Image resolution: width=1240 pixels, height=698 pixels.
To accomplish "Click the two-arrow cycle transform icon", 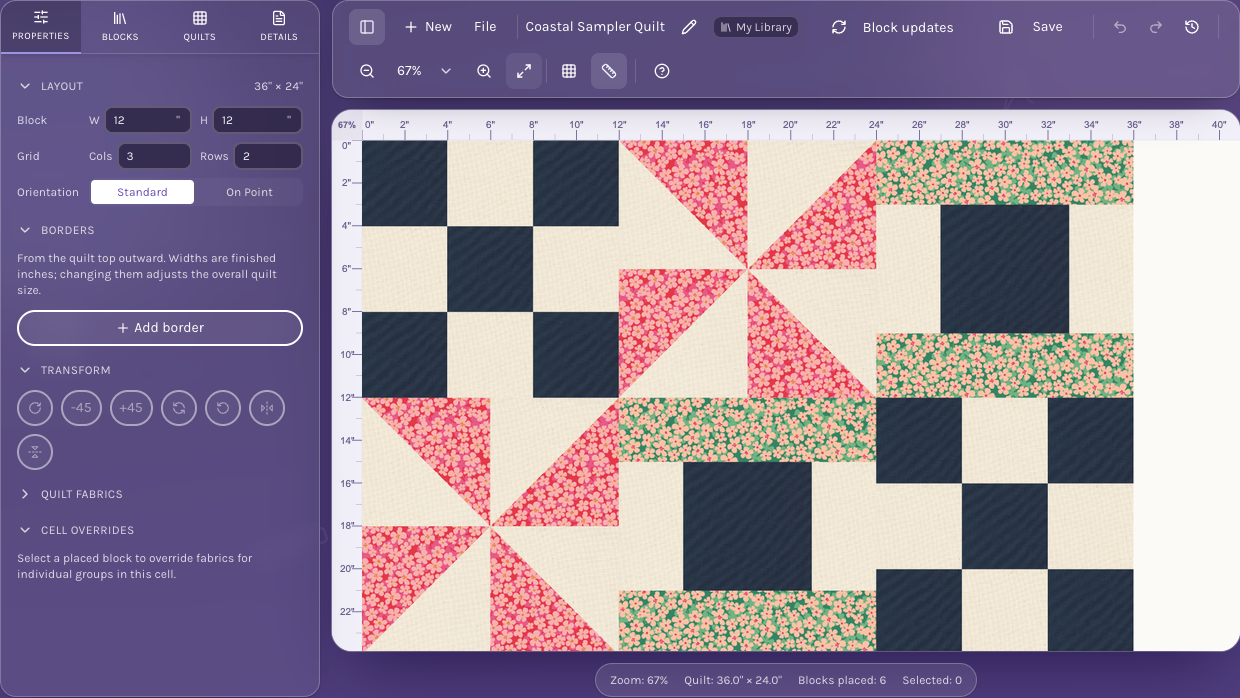I will [179, 408].
